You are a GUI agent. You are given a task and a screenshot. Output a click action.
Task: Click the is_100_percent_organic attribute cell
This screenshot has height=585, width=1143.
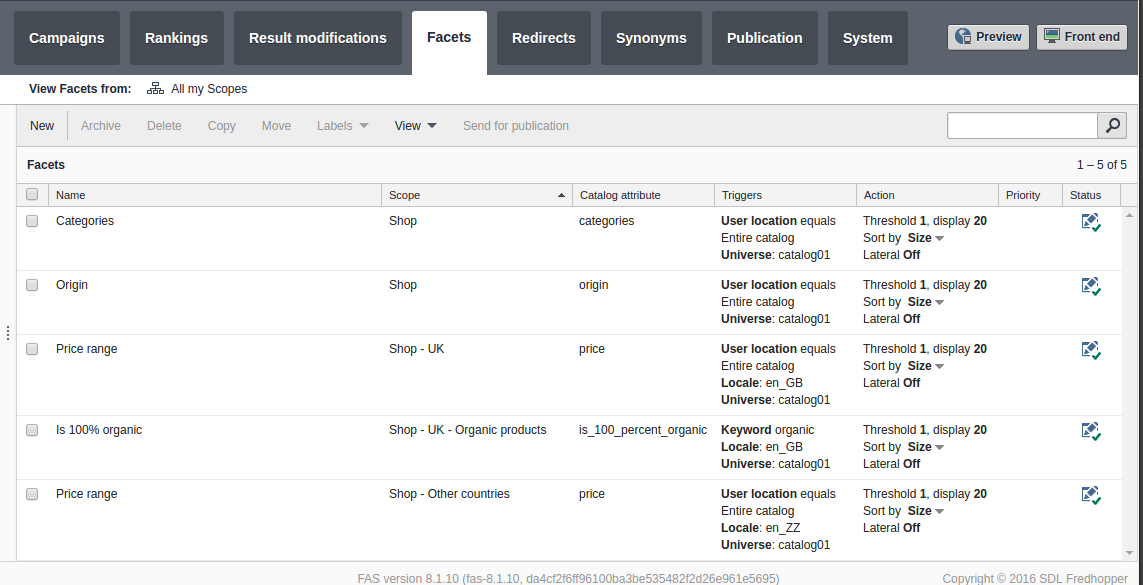click(643, 430)
